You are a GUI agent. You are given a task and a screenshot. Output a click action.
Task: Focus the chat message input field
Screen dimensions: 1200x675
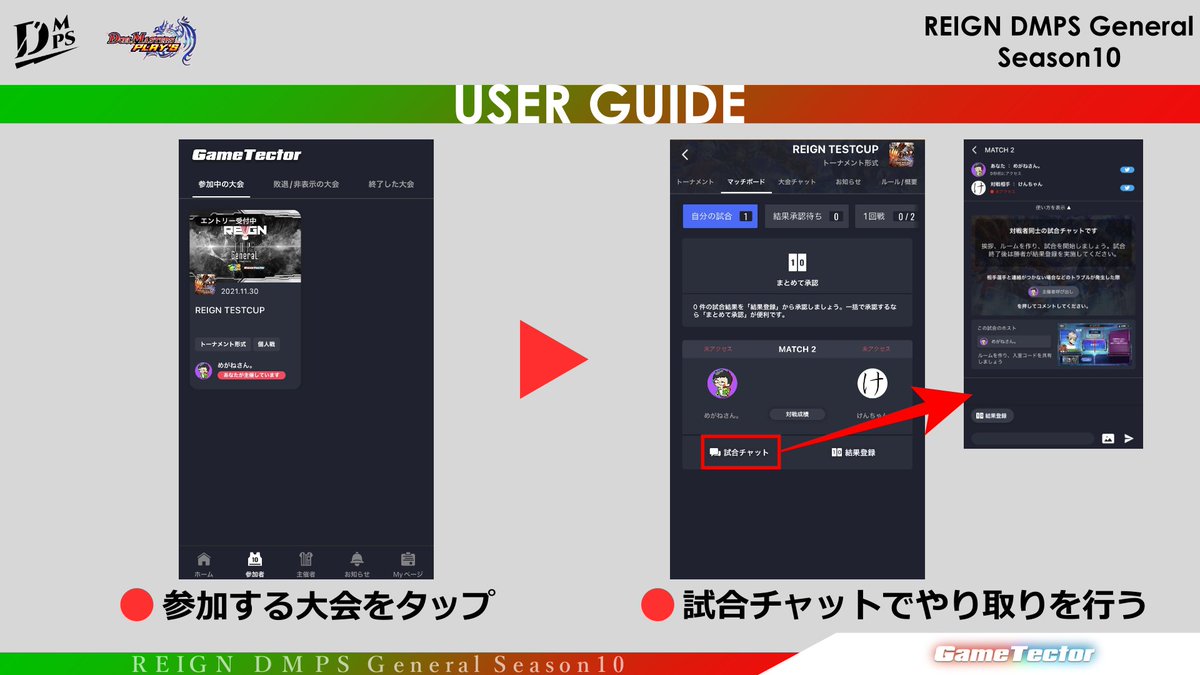point(1033,439)
